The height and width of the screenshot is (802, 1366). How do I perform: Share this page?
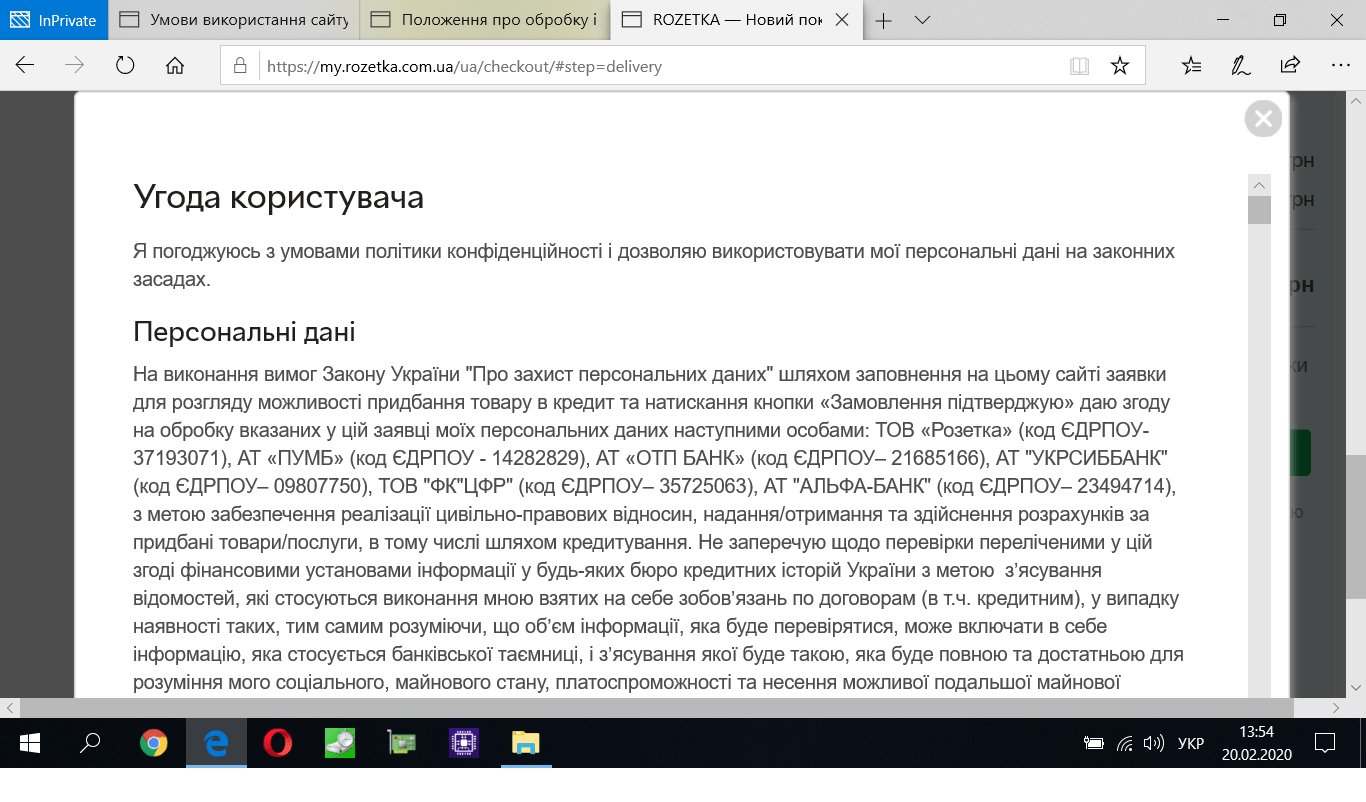1290,66
